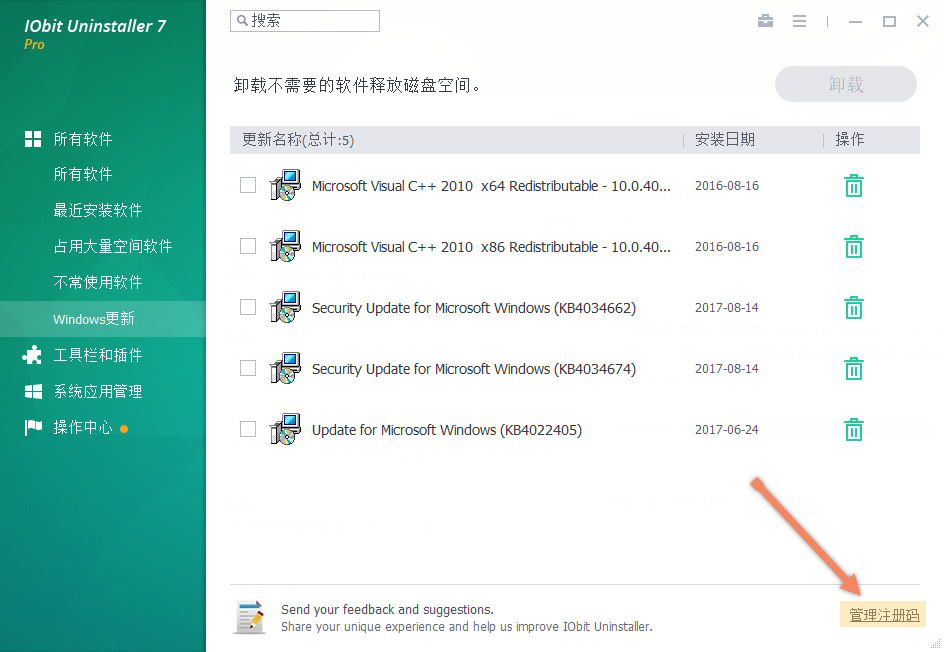Click the grid icon beside 所有软件
The height and width of the screenshot is (652, 944).
(33, 139)
